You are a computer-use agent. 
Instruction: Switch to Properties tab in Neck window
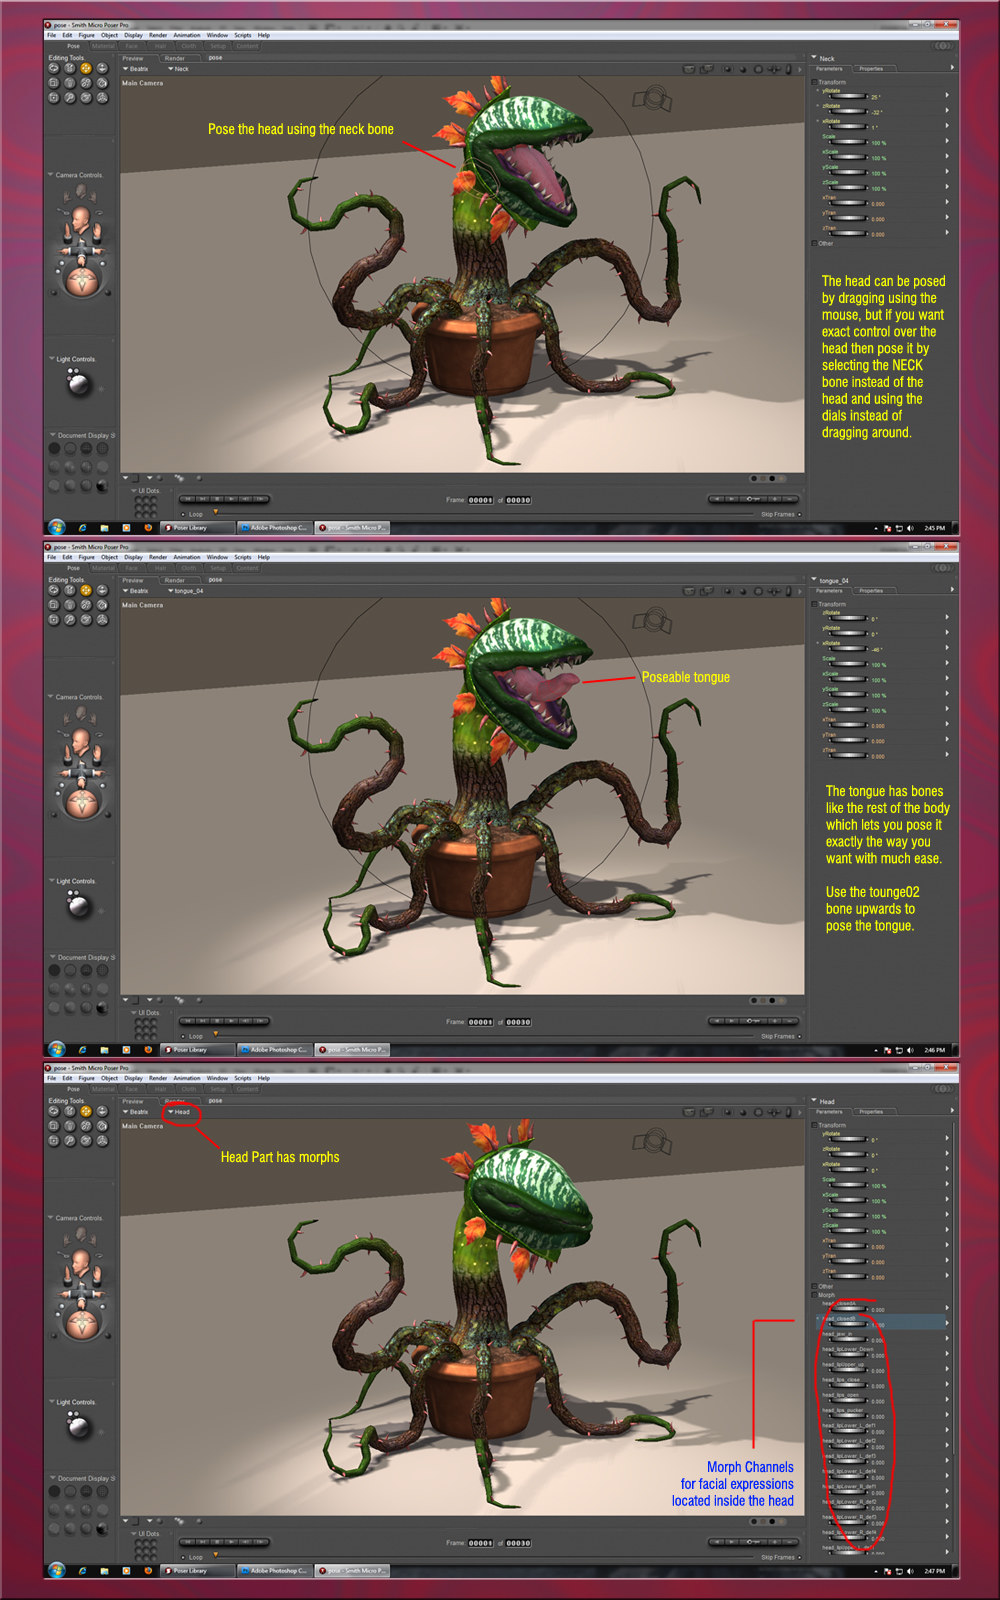click(871, 68)
